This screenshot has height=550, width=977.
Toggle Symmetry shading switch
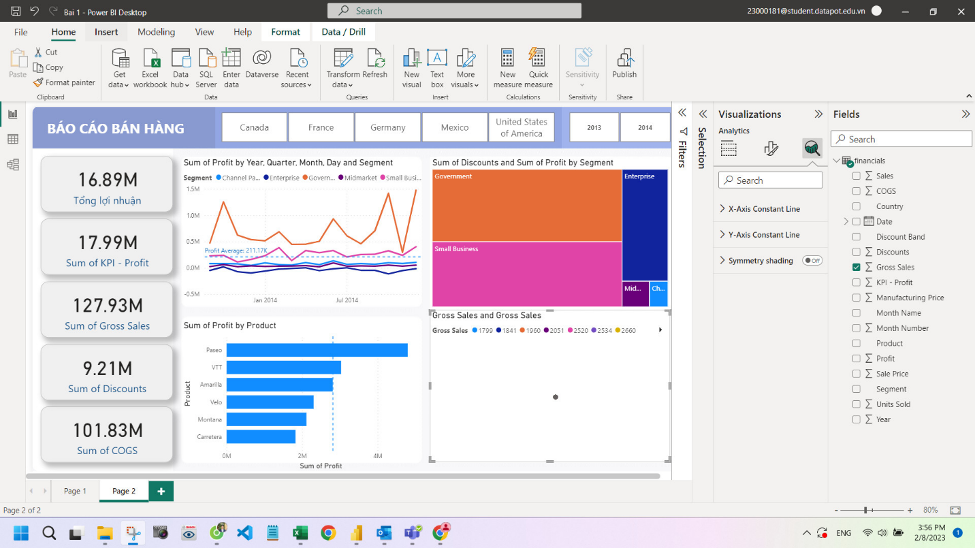click(x=812, y=261)
